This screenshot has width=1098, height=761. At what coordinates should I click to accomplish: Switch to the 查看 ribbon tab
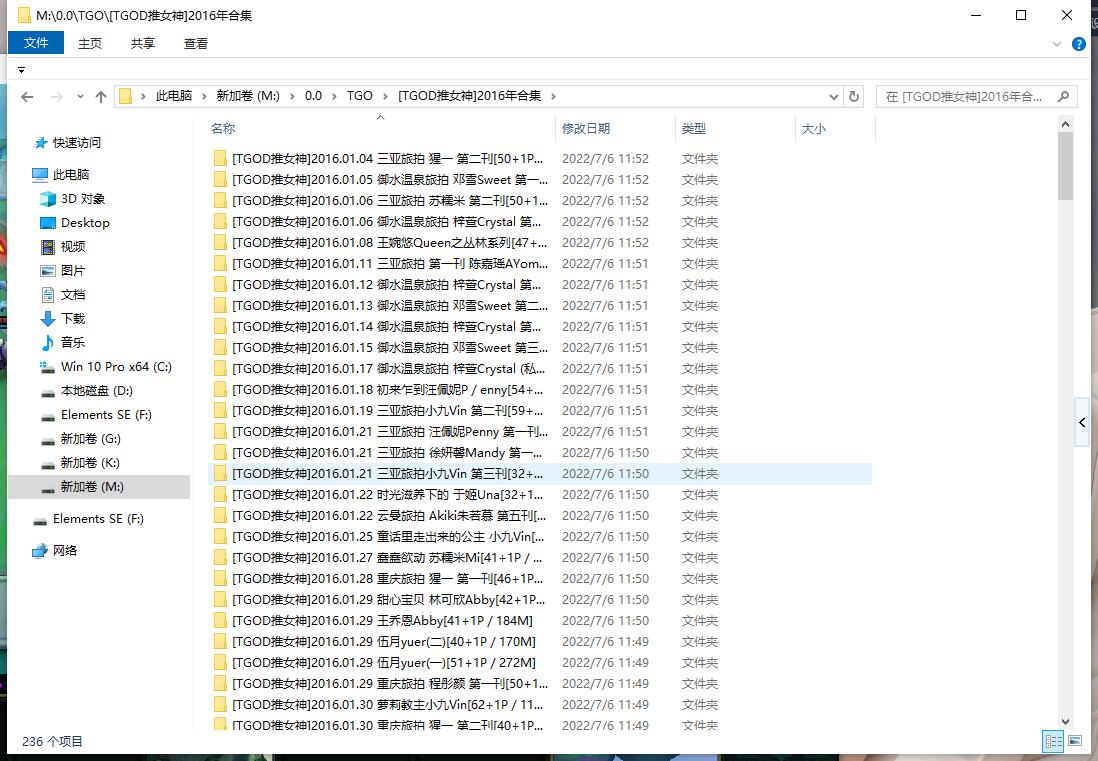(195, 43)
